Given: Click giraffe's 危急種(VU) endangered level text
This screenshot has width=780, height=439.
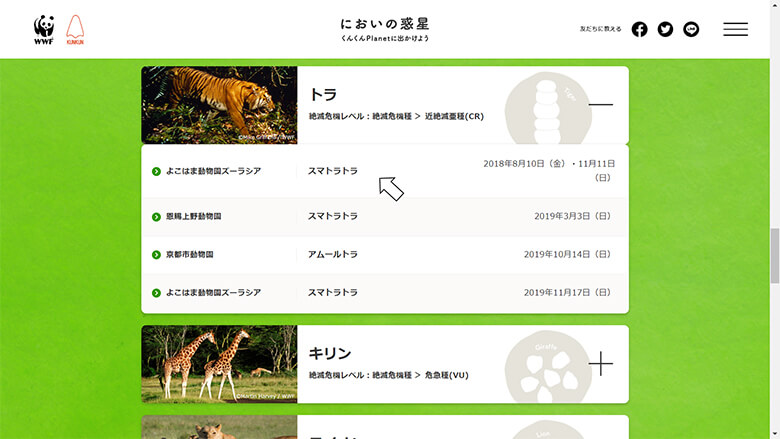Looking at the screenshot, I should (447, 375).
